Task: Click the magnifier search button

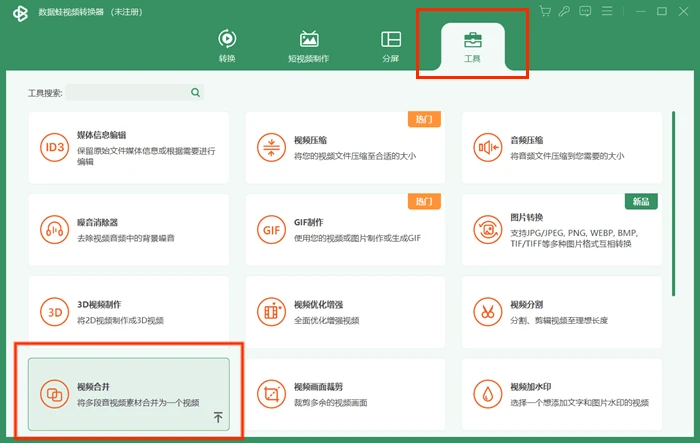Action: pos(195,92)
